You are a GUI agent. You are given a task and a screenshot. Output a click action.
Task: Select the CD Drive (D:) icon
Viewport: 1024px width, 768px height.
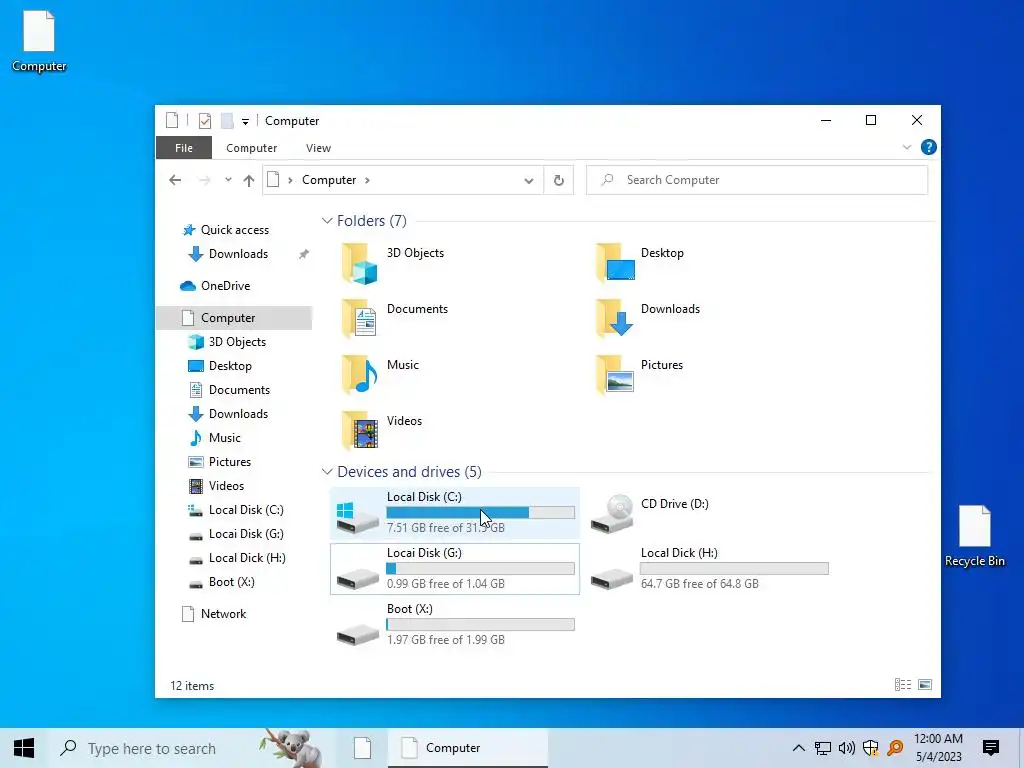(x=612, y=513)
